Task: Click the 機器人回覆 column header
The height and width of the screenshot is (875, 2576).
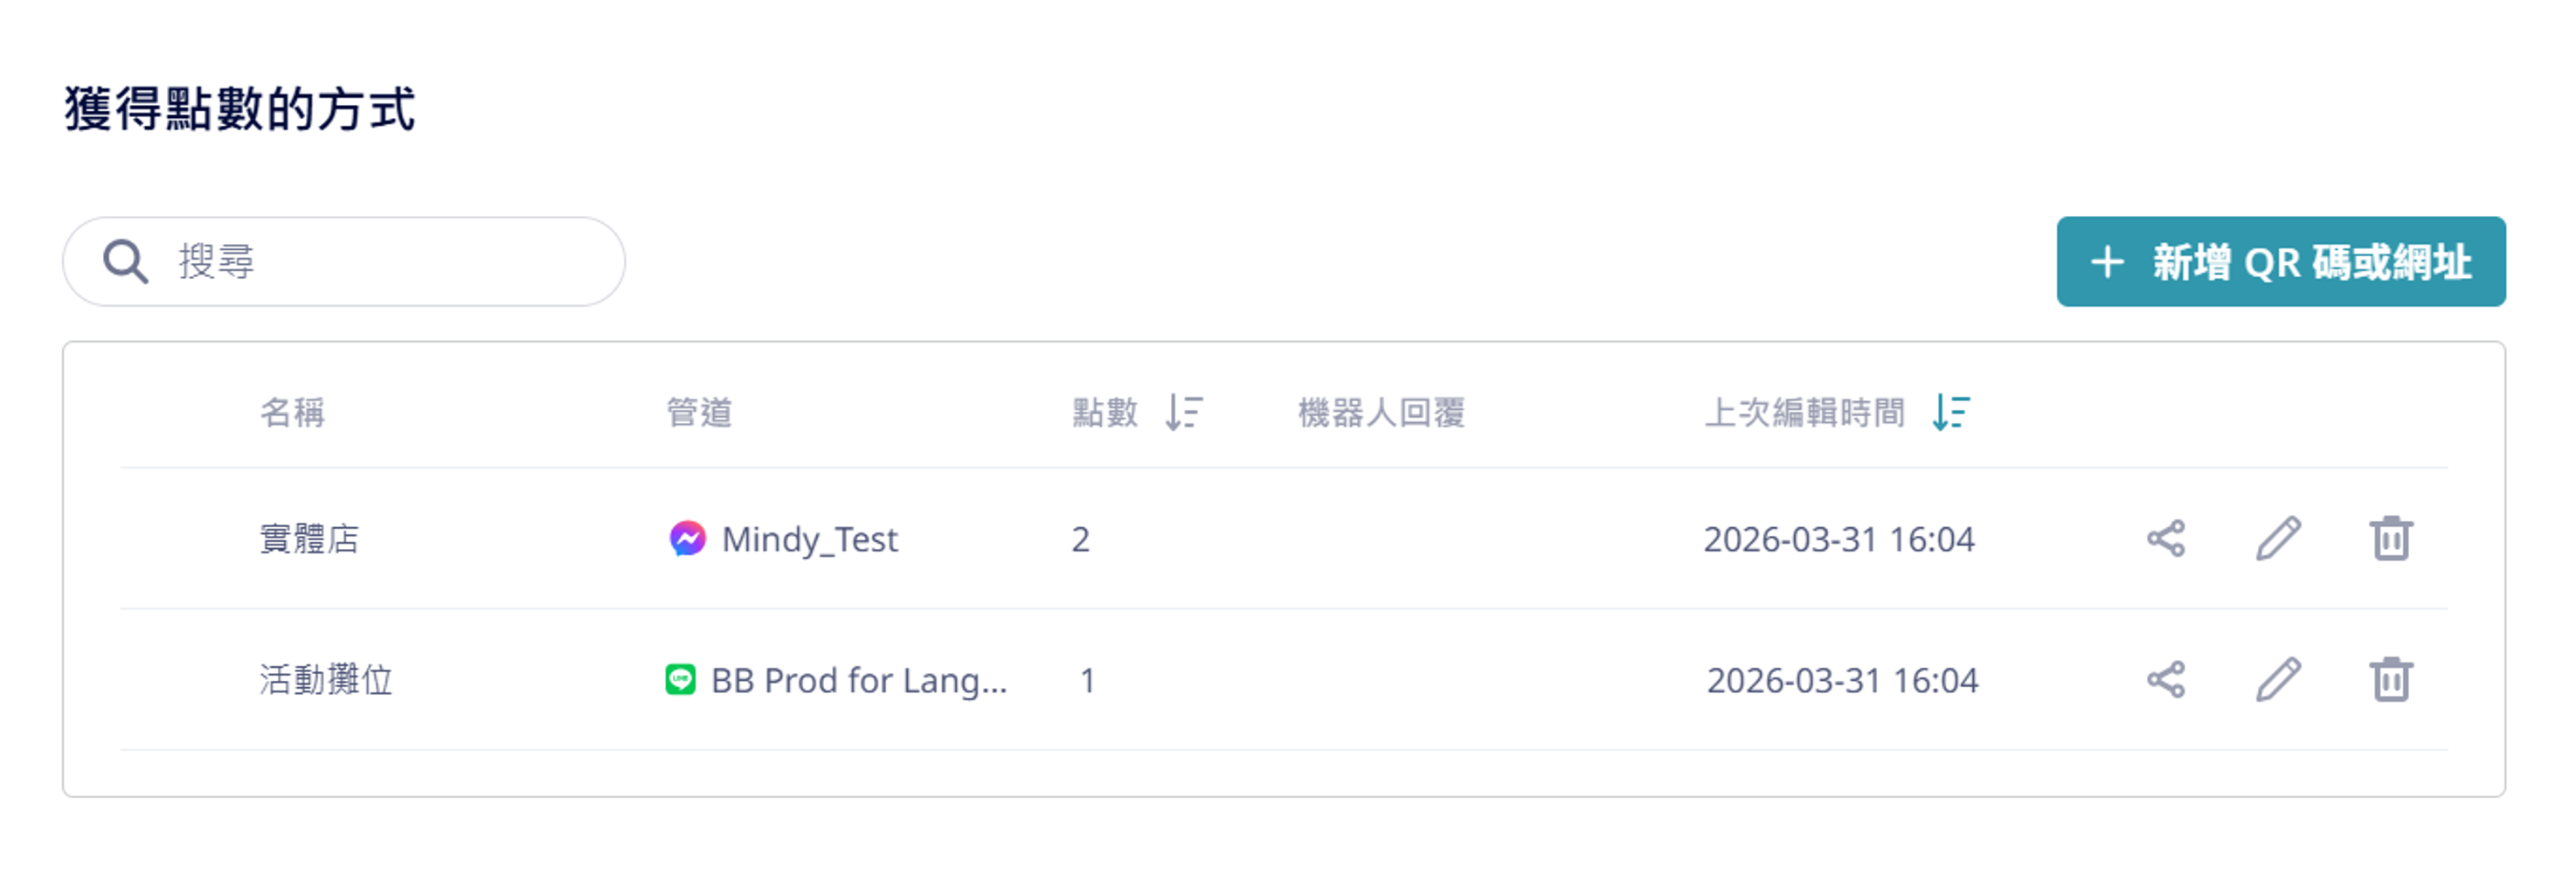Action: pyautogui.click(x=1381, y=412)
